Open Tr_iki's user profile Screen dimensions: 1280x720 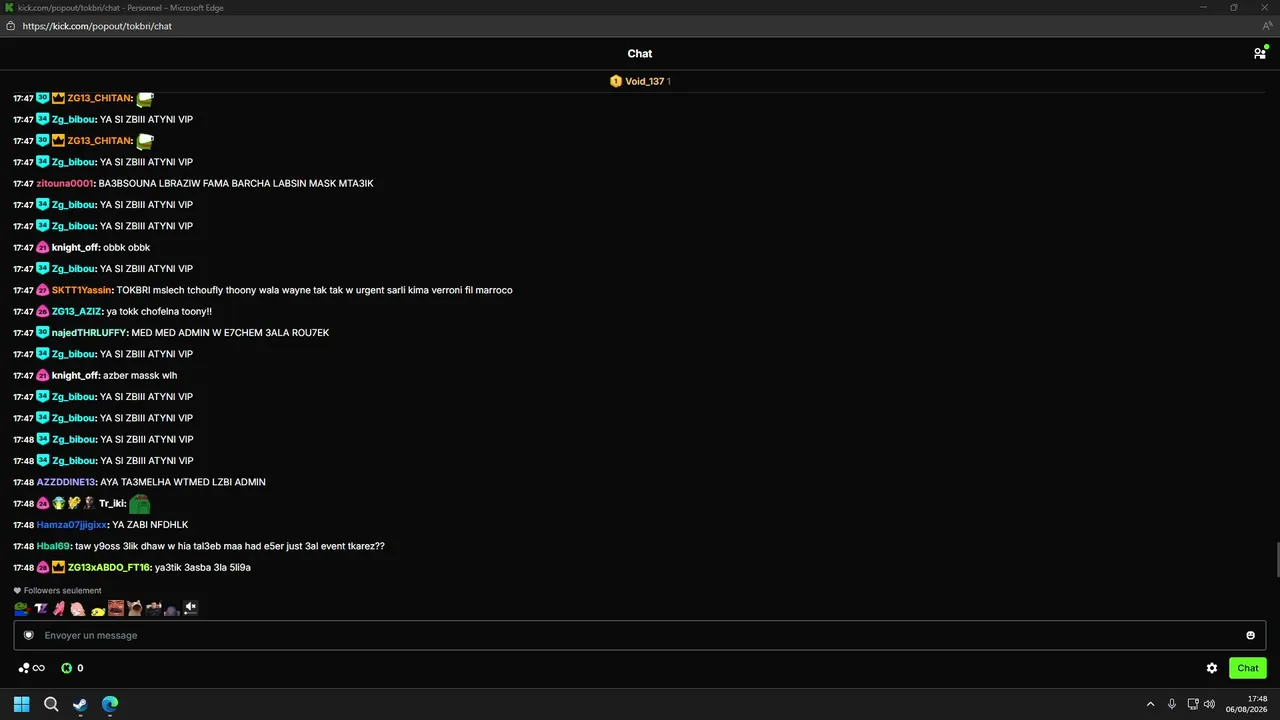[x=112, y=503]
